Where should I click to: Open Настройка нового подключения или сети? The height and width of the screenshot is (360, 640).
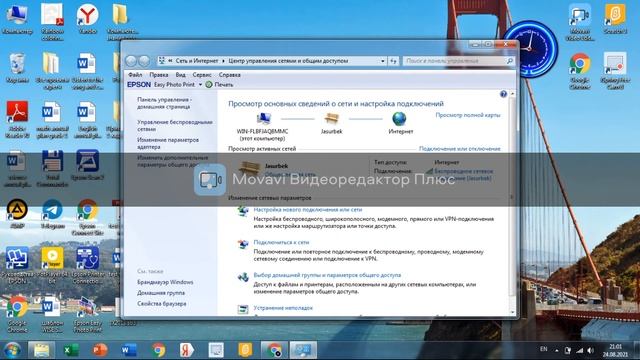point(308,209)
